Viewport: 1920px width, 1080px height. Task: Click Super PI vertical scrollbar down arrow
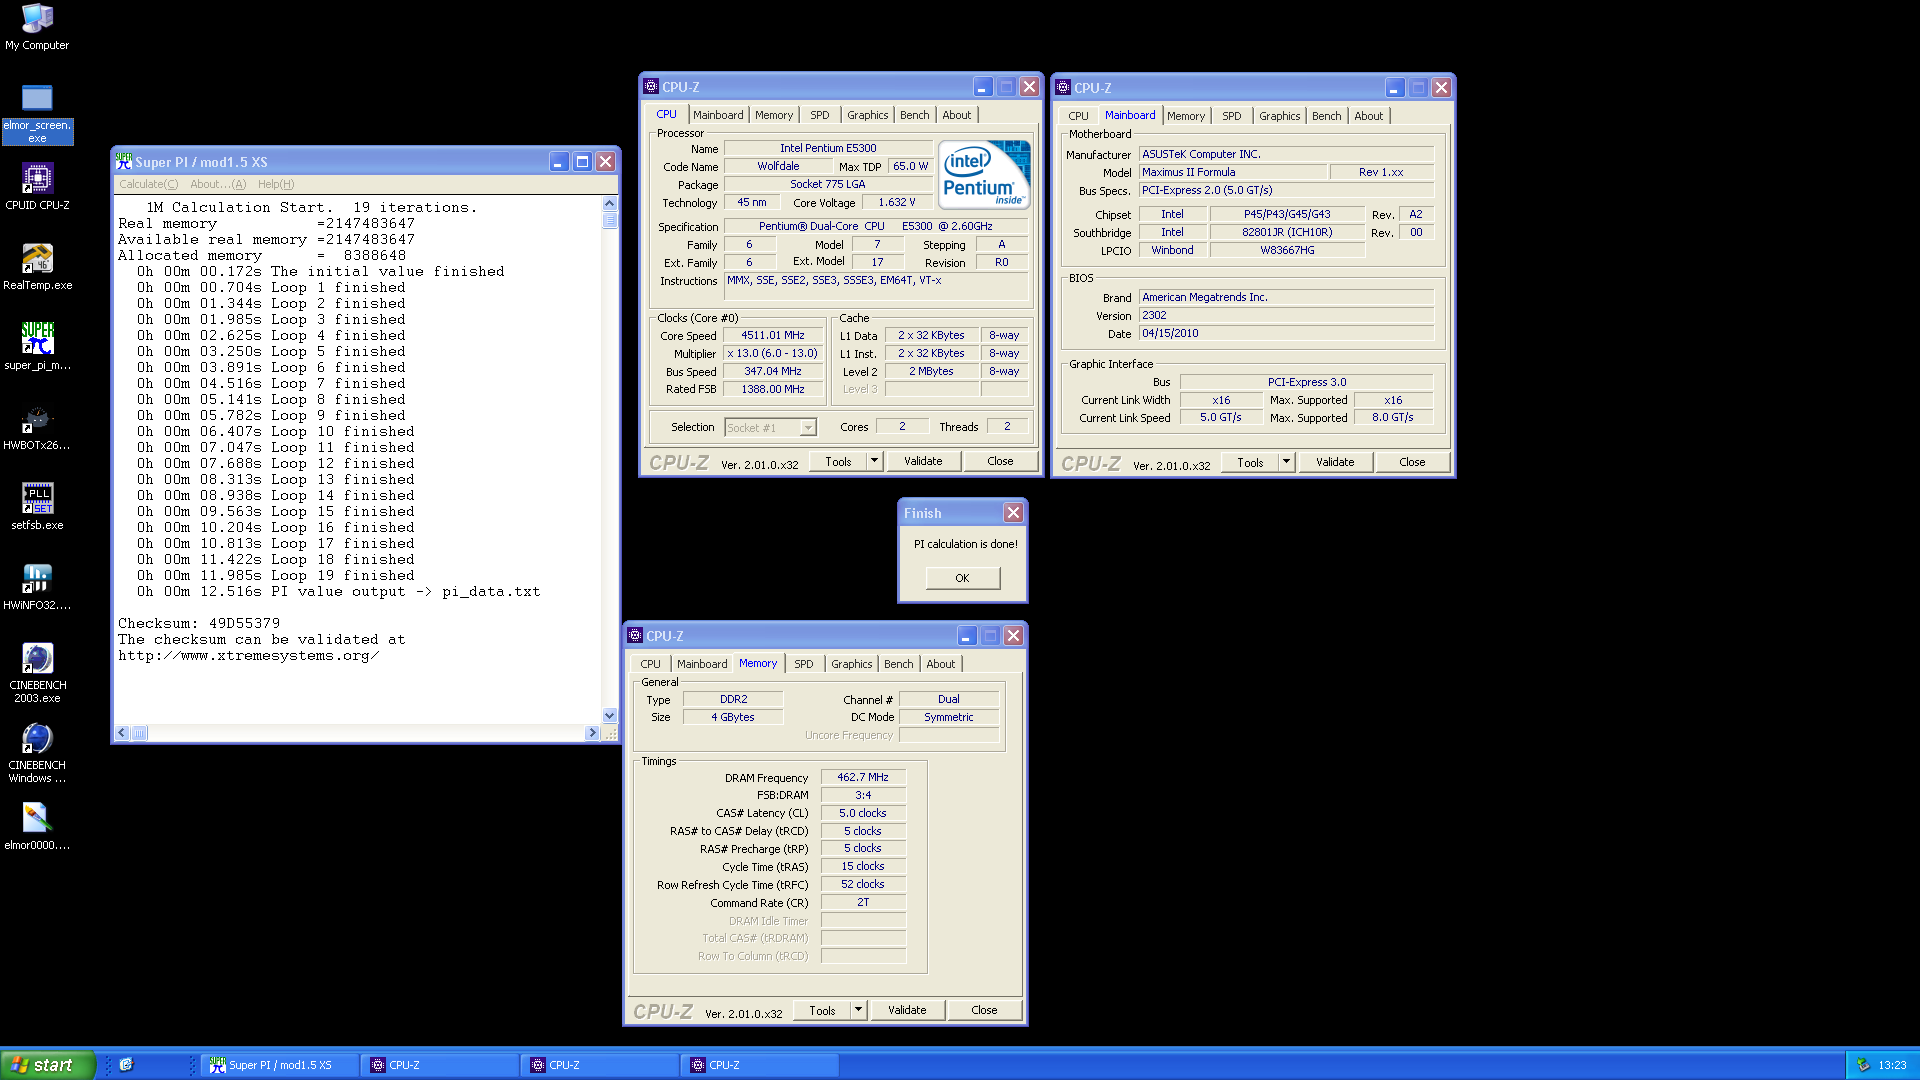point(610,716)
